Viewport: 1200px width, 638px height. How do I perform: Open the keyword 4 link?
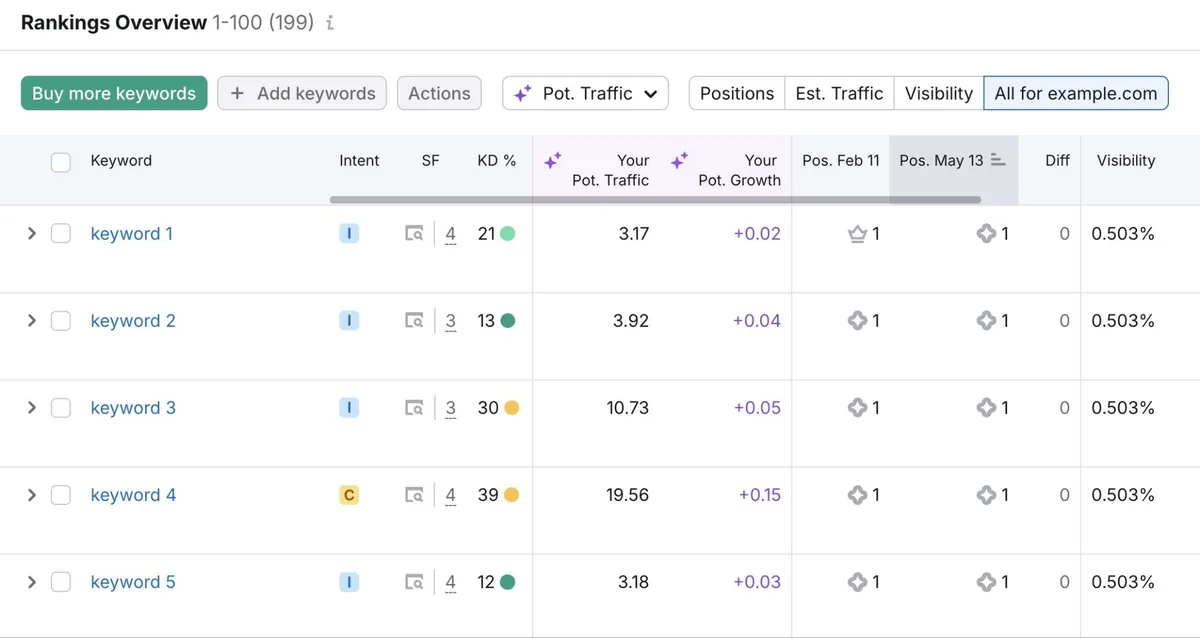[x=133, y=495]
